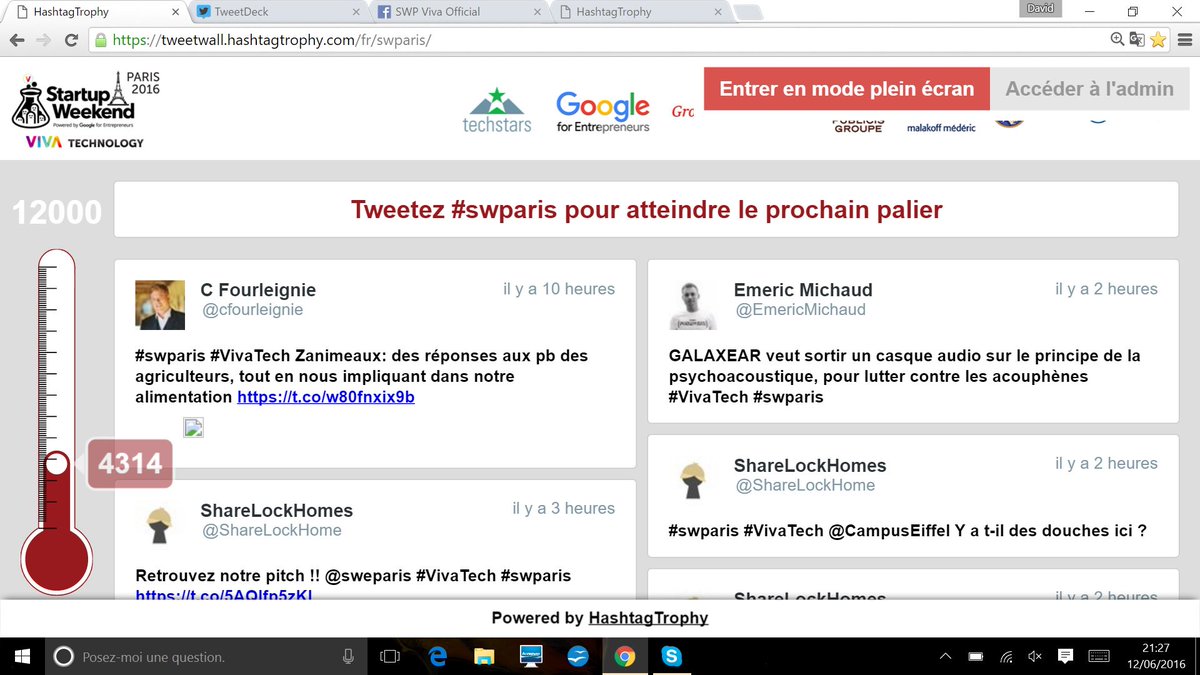
Task: Click the Cortana microphone icon
Action: (x=348, y=657)
